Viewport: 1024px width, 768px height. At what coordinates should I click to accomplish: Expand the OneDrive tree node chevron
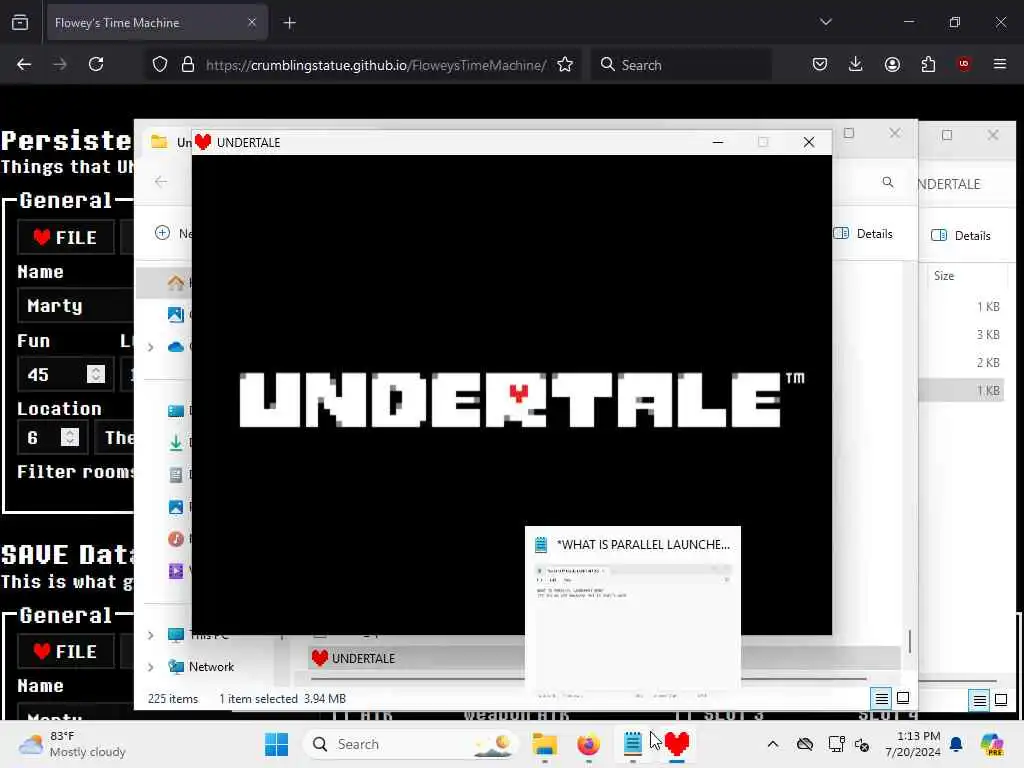[151, 347]
